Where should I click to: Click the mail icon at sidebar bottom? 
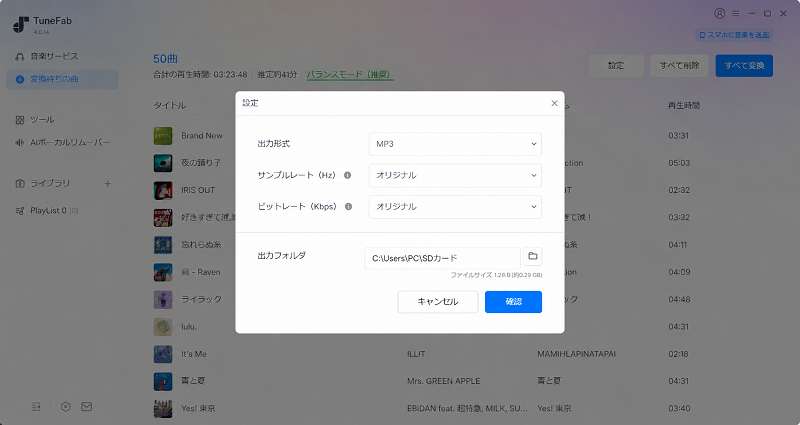87,407
